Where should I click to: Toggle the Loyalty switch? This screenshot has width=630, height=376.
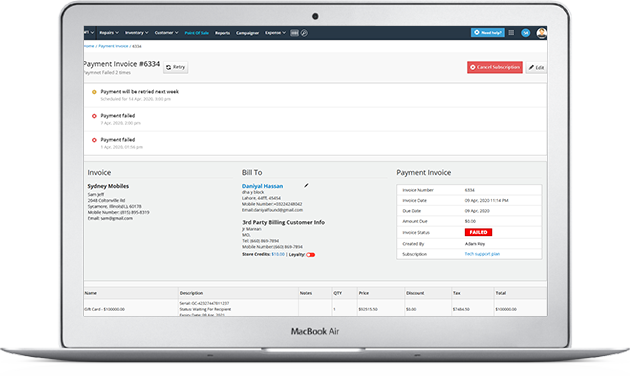pos(311,255)
